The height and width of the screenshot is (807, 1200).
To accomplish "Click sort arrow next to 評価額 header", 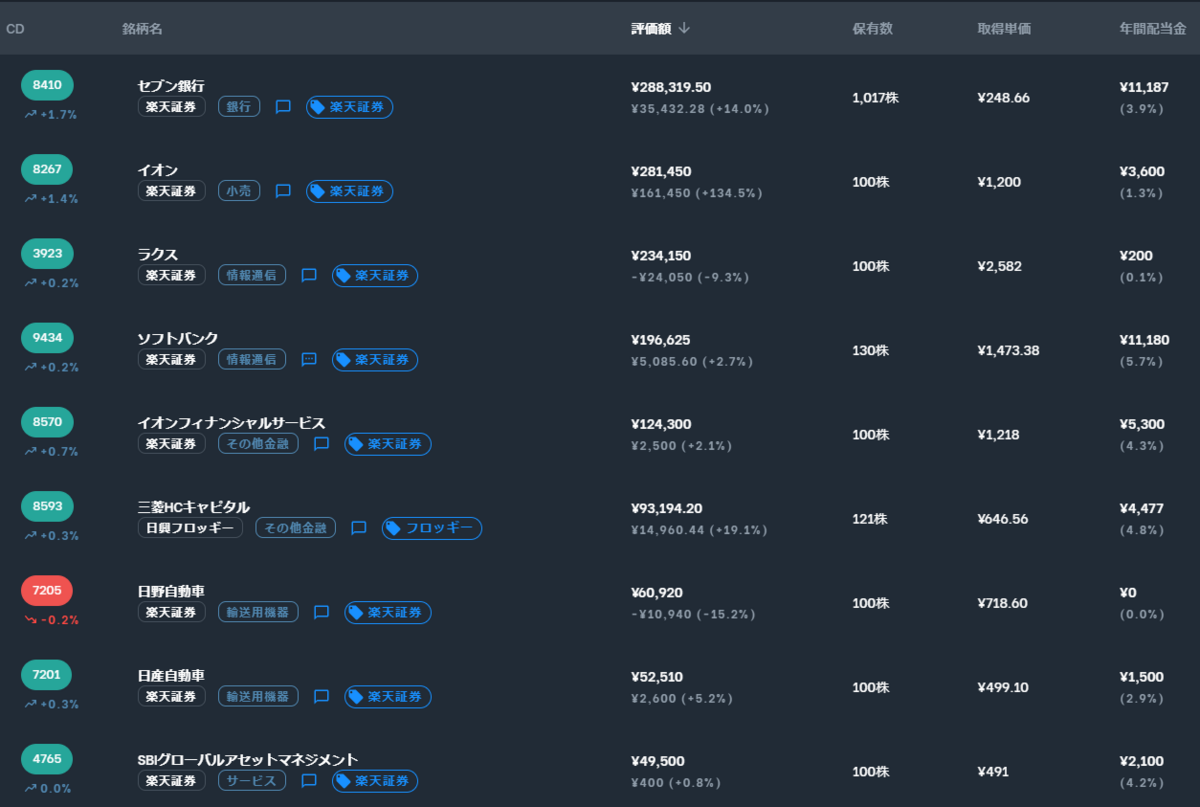I will [684, 28].
